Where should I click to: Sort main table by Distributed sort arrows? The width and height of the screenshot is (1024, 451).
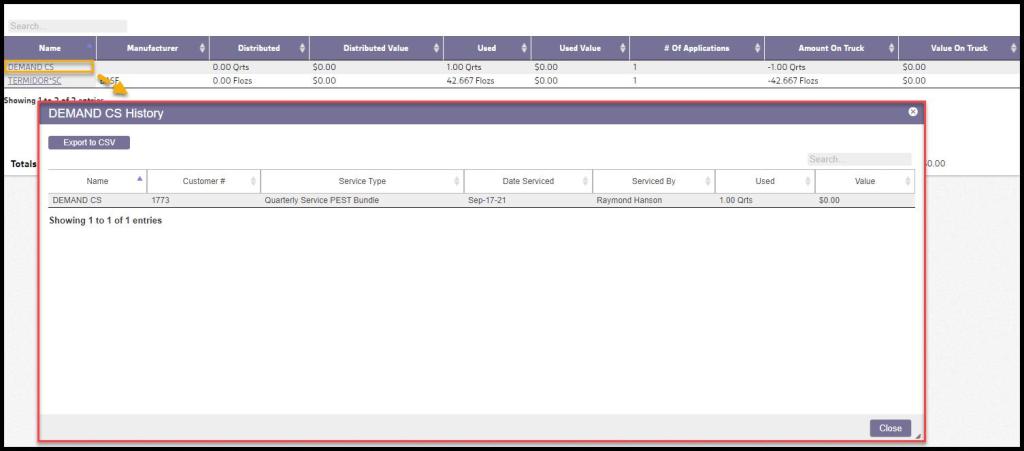[302, 48]
